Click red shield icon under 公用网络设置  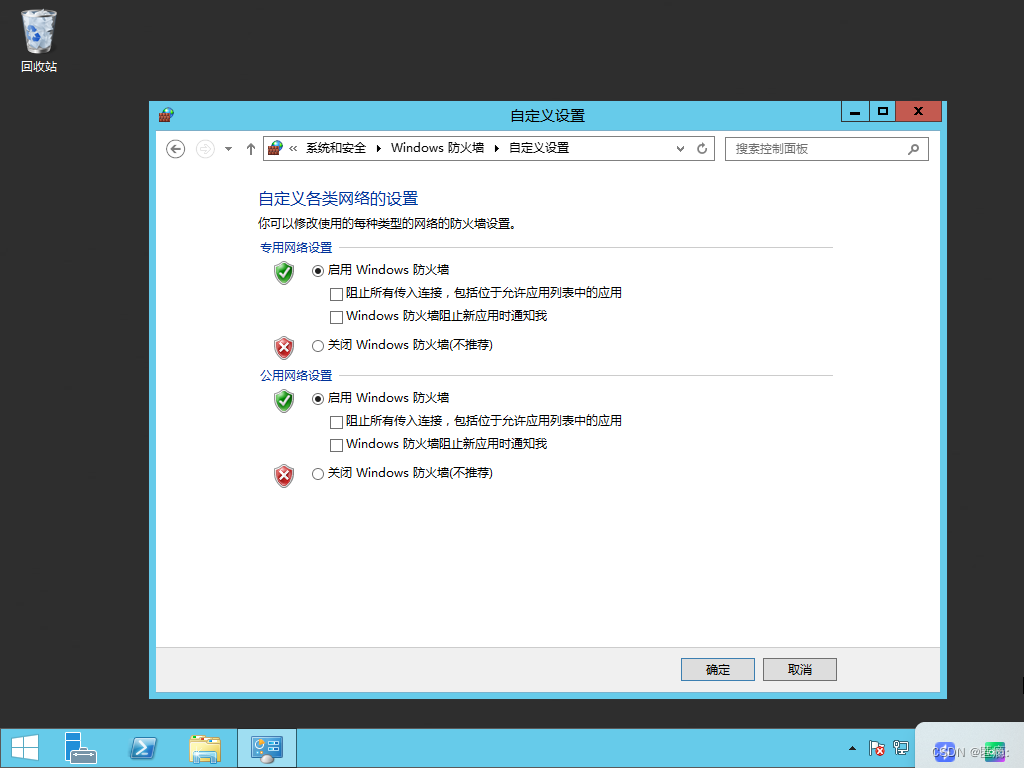pos(284,475)
